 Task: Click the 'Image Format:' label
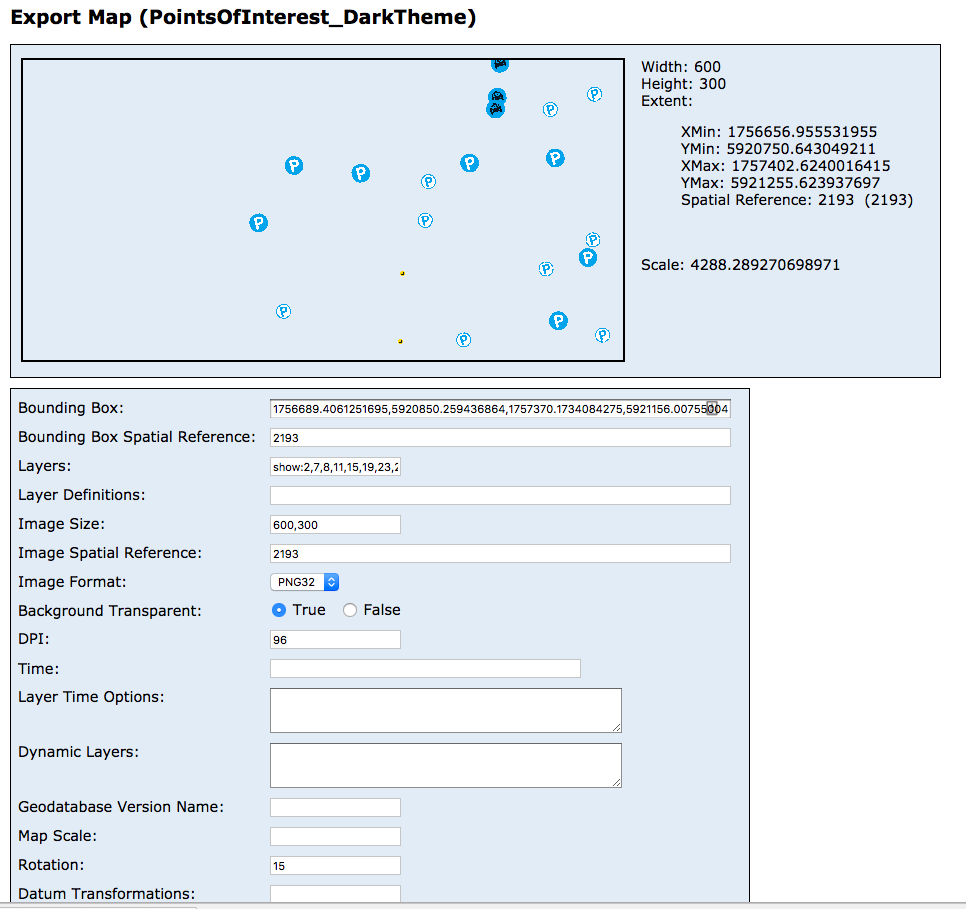click(x=72, y=582)
